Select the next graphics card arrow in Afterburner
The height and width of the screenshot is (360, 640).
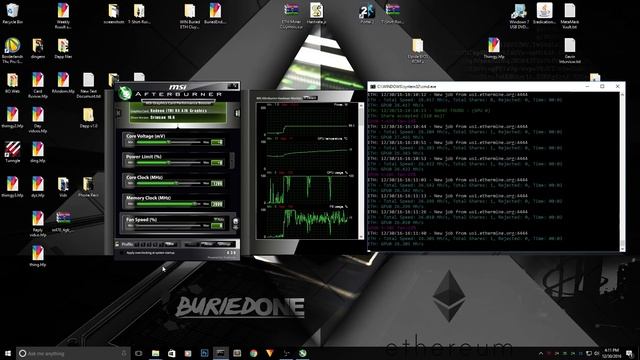coord(237,113)
